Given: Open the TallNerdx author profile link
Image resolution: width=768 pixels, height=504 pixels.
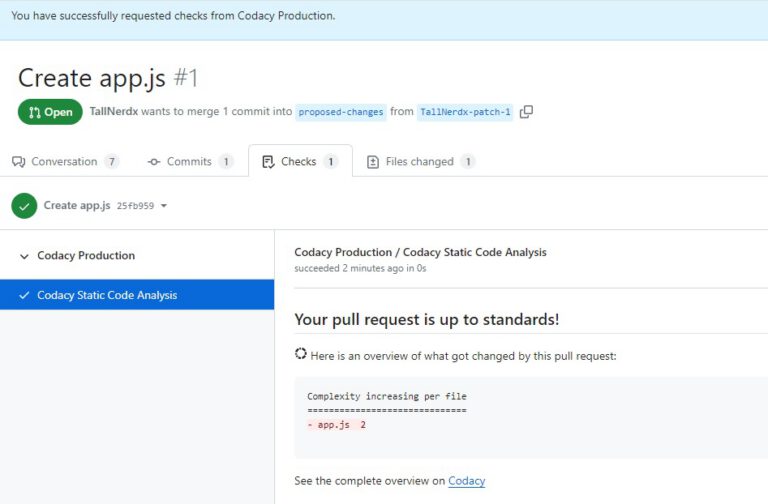Looking at the screenshot, I should tap(114, 111).
